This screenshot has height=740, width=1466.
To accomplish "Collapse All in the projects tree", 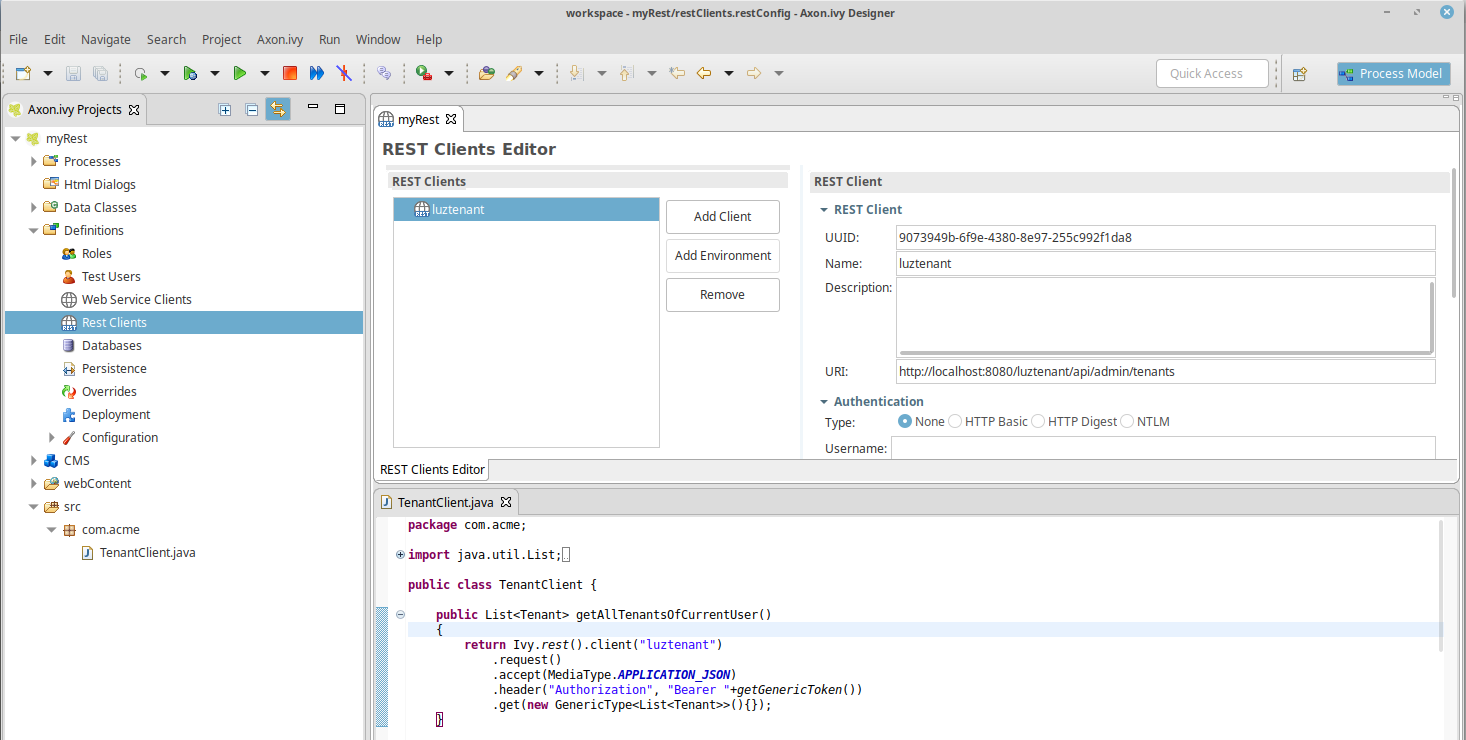I will [252, 110].
